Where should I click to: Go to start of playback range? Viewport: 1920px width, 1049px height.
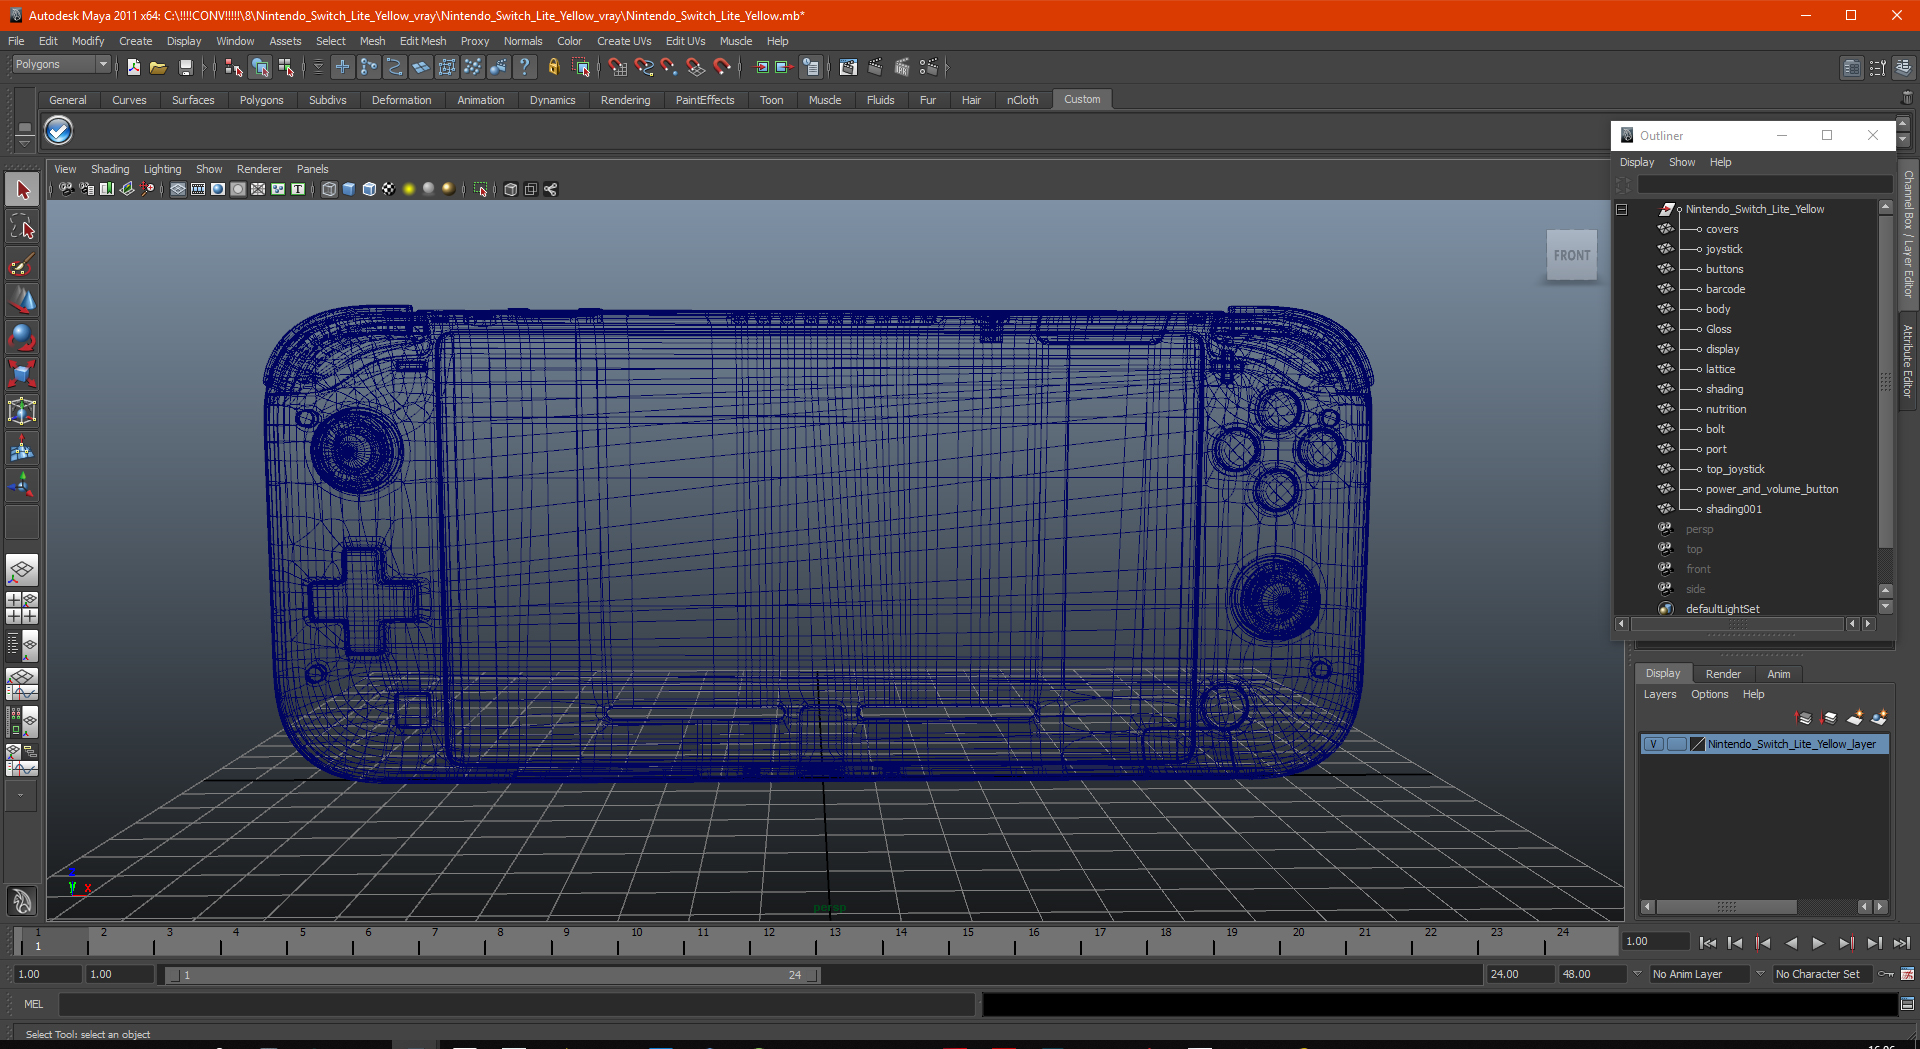(x=1708, y=943)
